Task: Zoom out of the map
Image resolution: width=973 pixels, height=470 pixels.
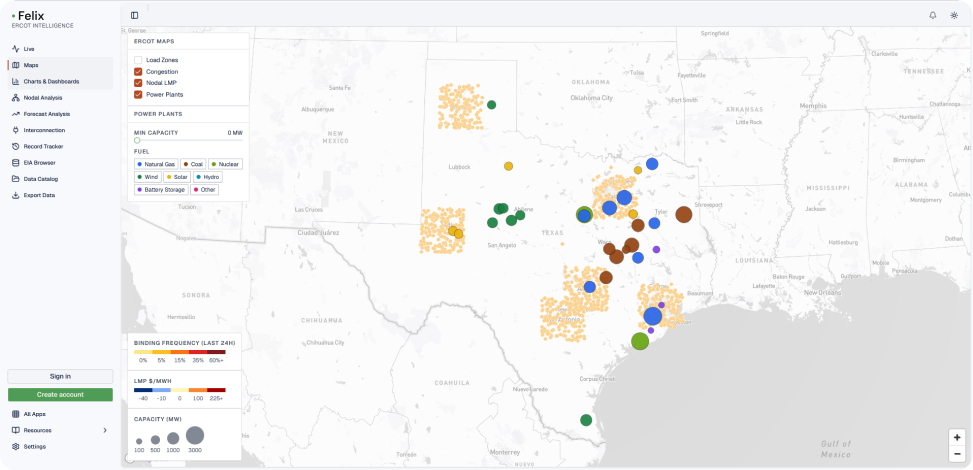Action: [957, 454]
